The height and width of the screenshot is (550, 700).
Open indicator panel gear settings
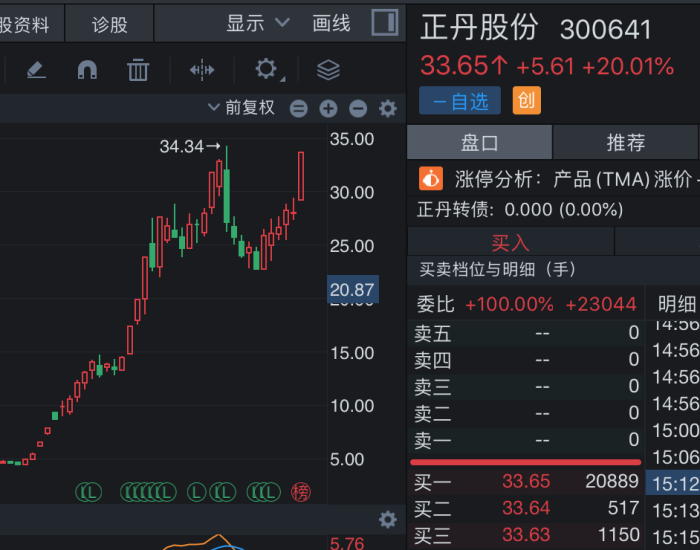tap(387, 519)
